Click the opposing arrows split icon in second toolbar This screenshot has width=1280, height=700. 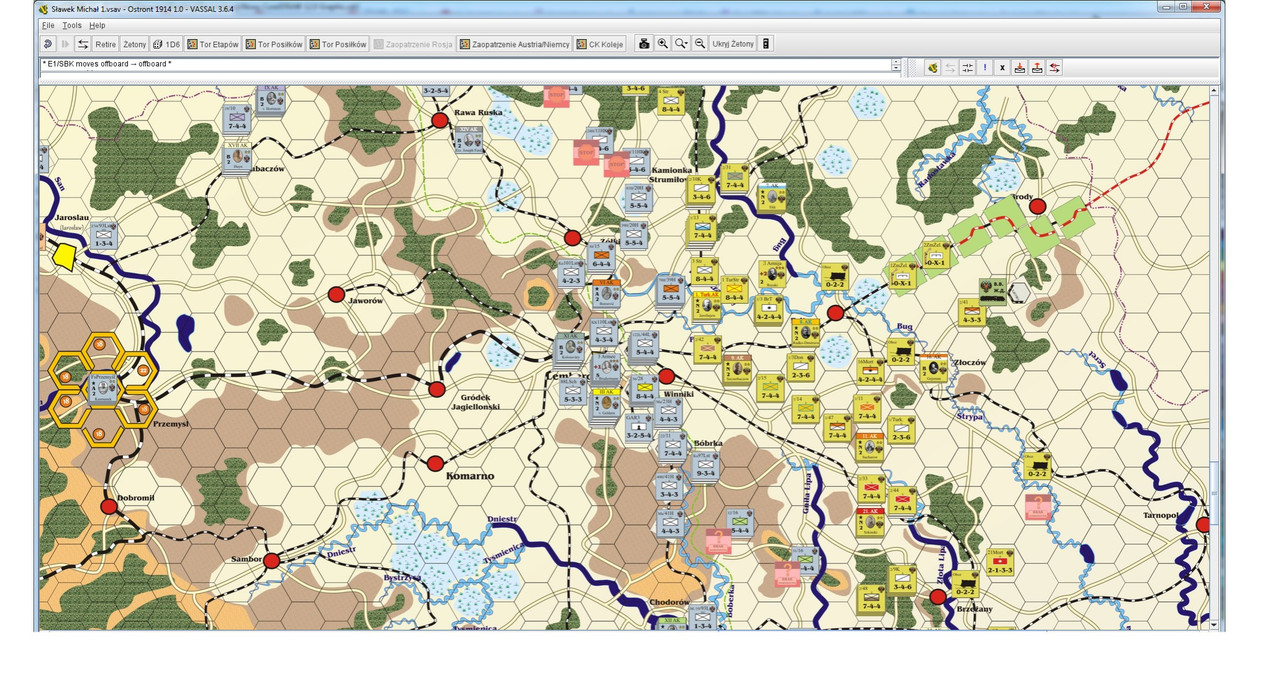968,68
